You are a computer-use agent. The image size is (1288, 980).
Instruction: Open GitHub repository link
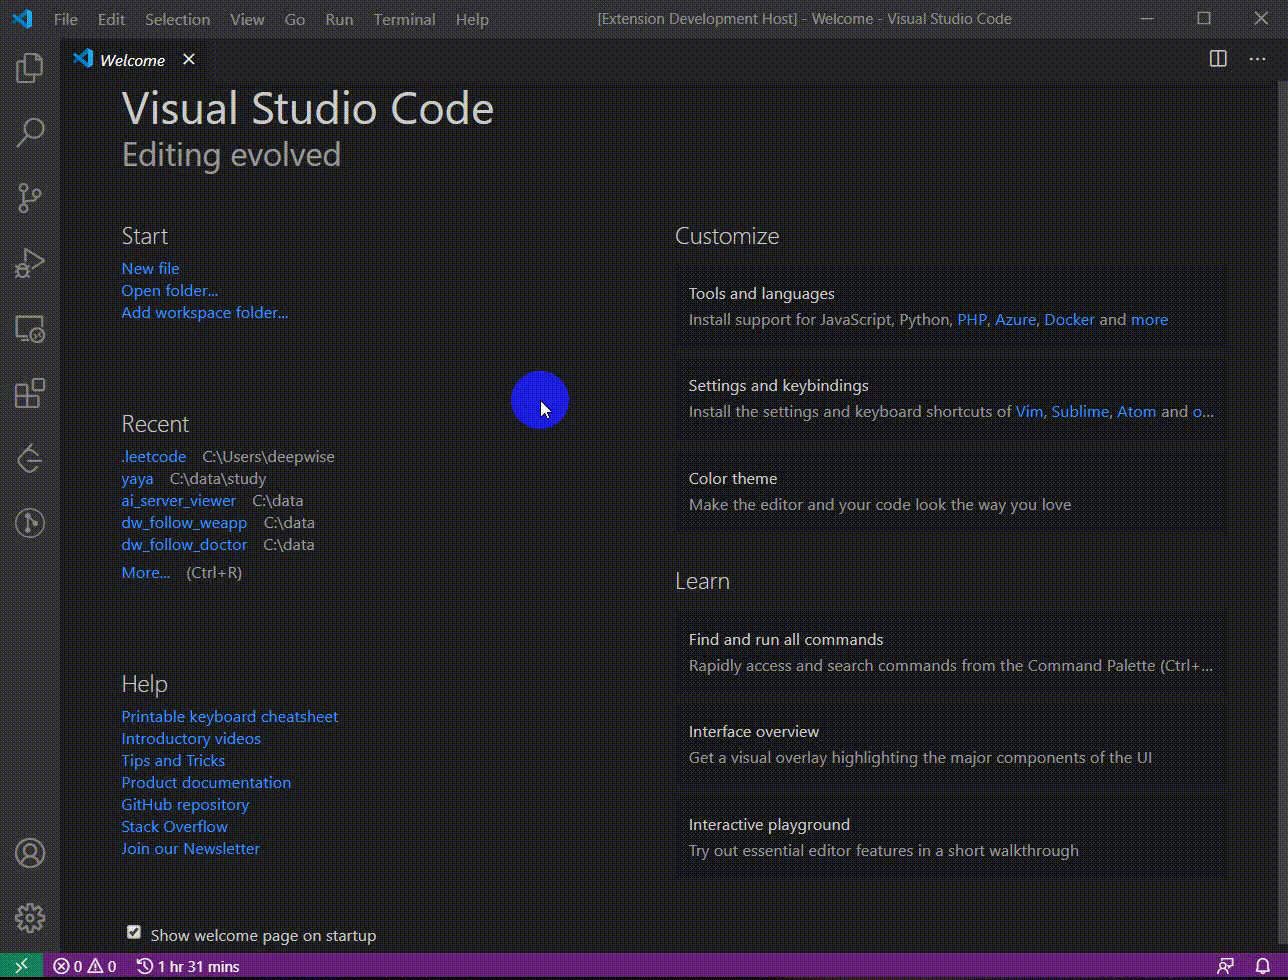[x=185, y=804]
